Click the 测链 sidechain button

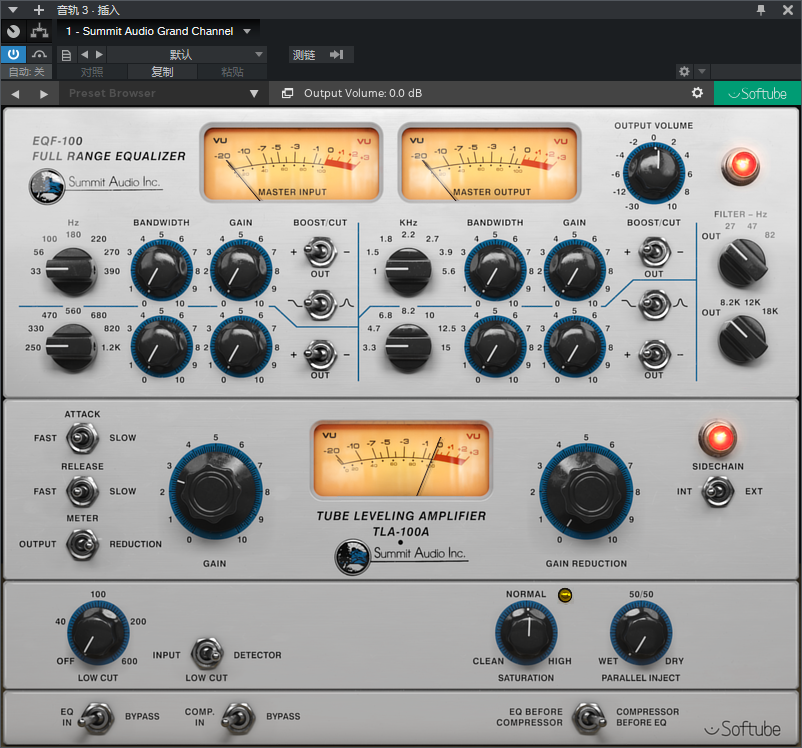[321, 55]
